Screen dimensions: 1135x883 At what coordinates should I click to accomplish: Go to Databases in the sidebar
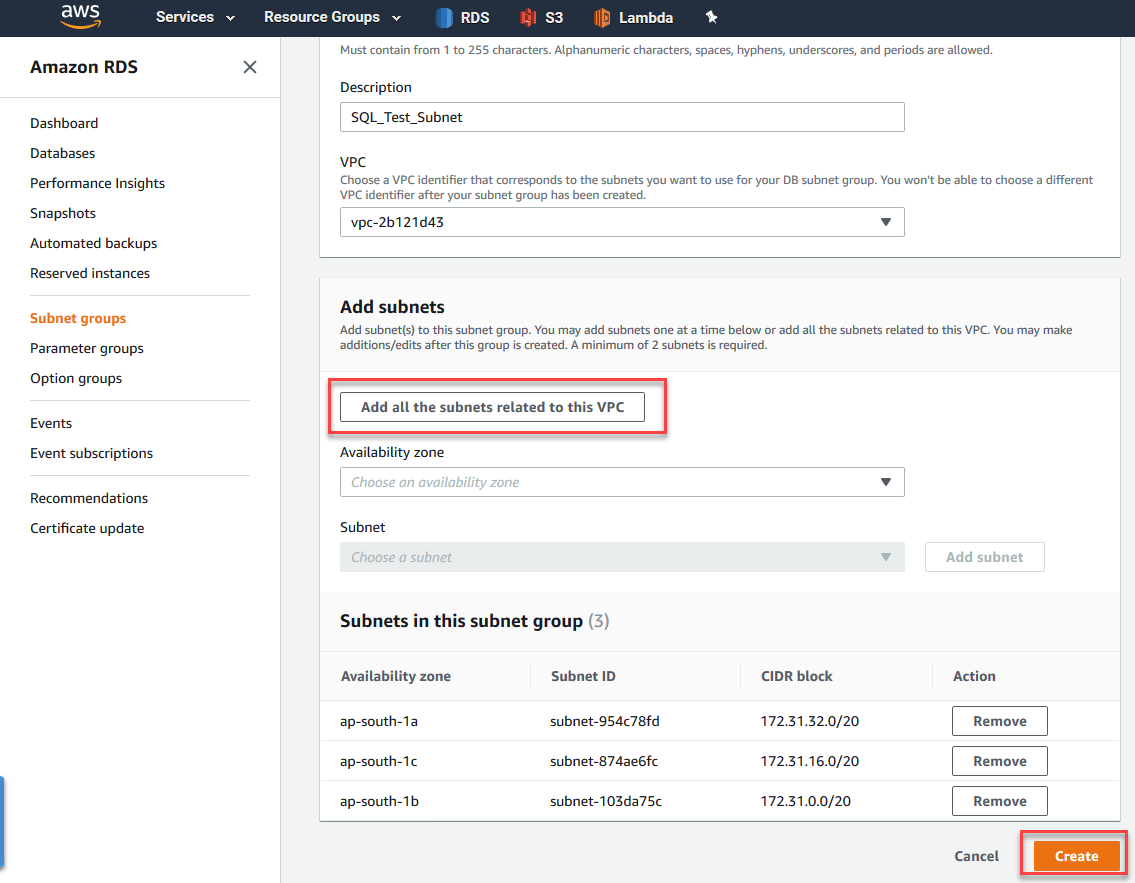[63, 153]
